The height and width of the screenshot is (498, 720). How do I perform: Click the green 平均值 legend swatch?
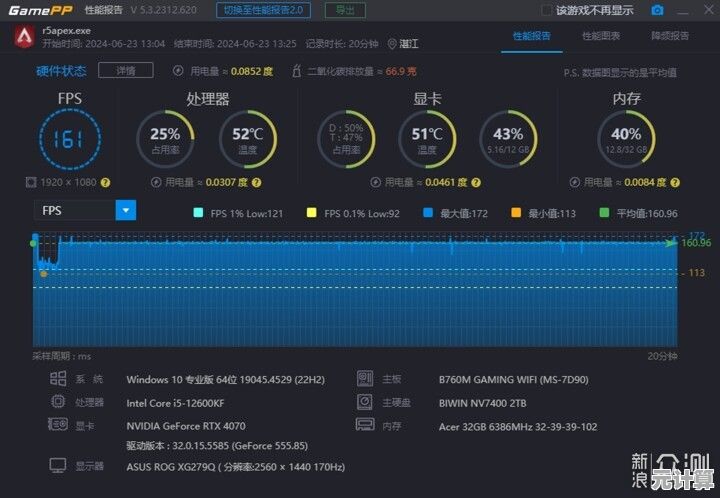coord(604,213)
